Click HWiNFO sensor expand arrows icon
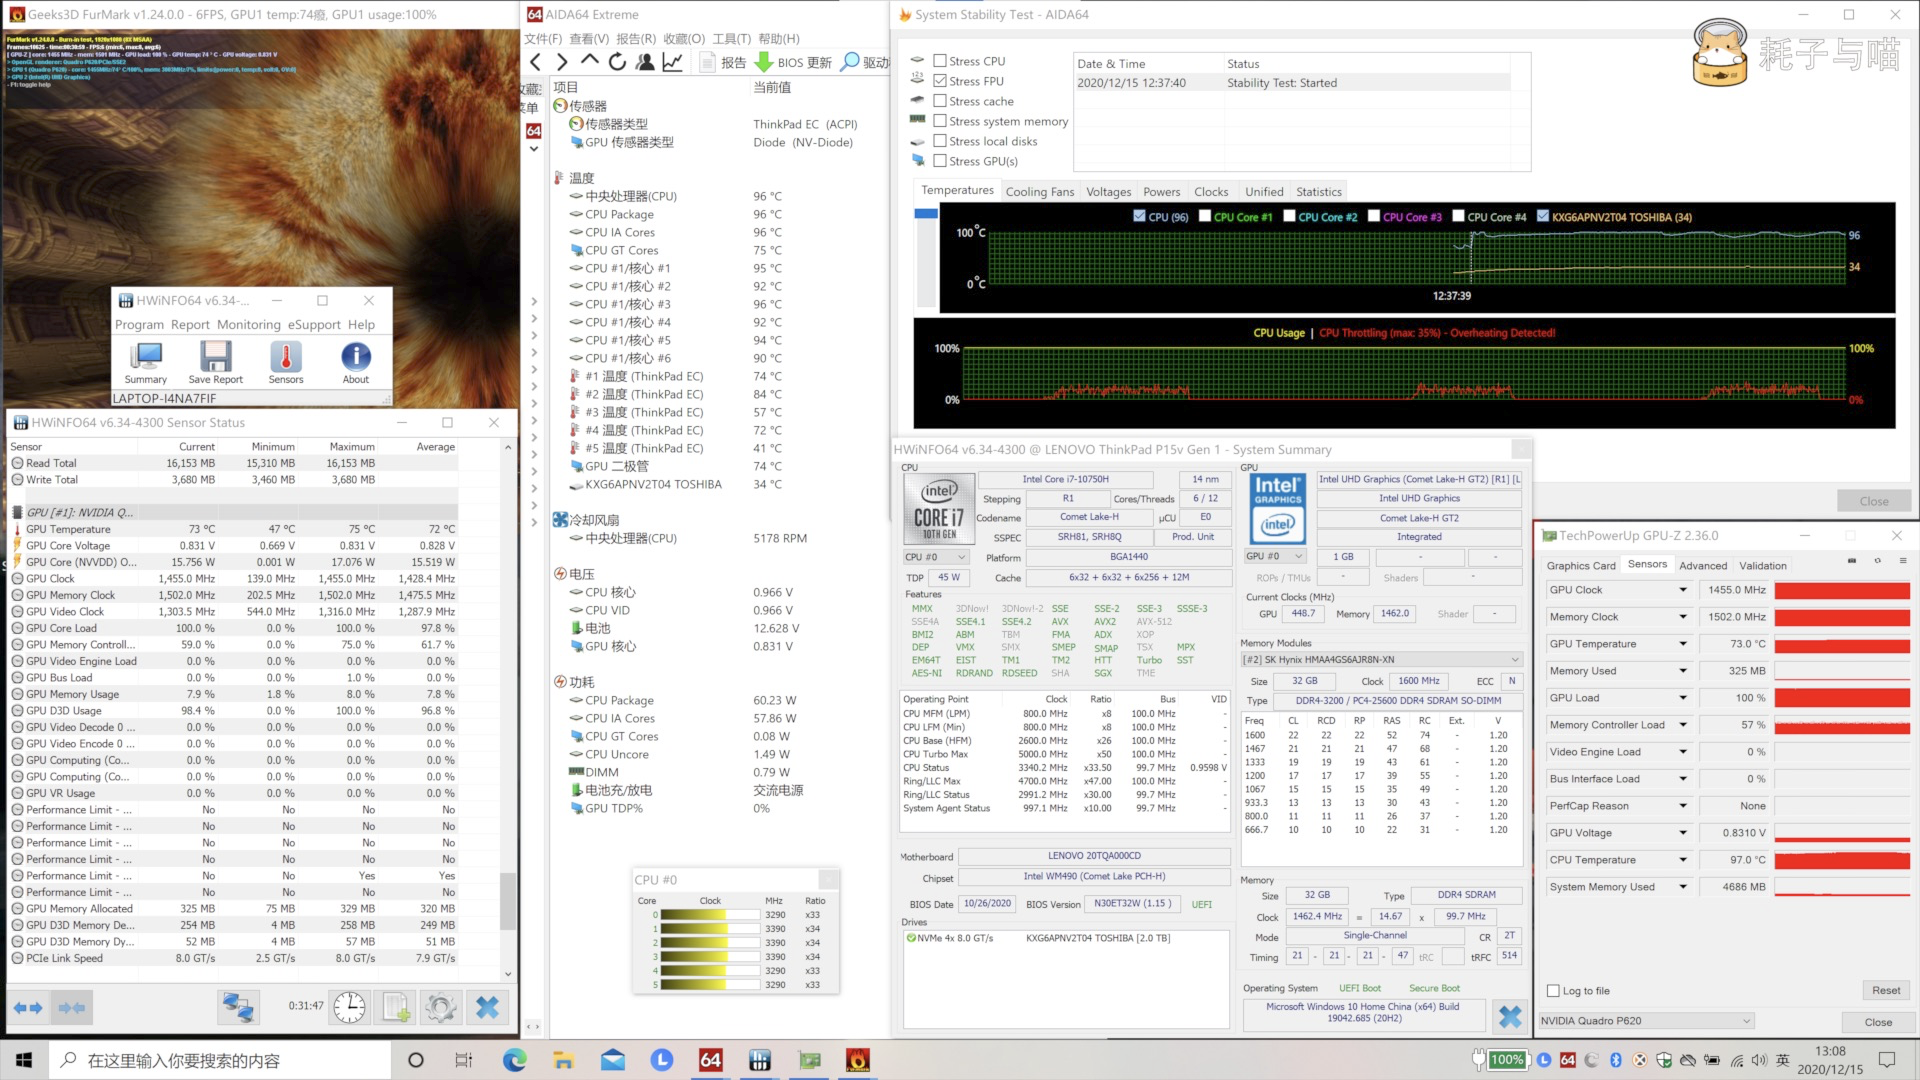1920x1080 pixels. (28, 1008)
